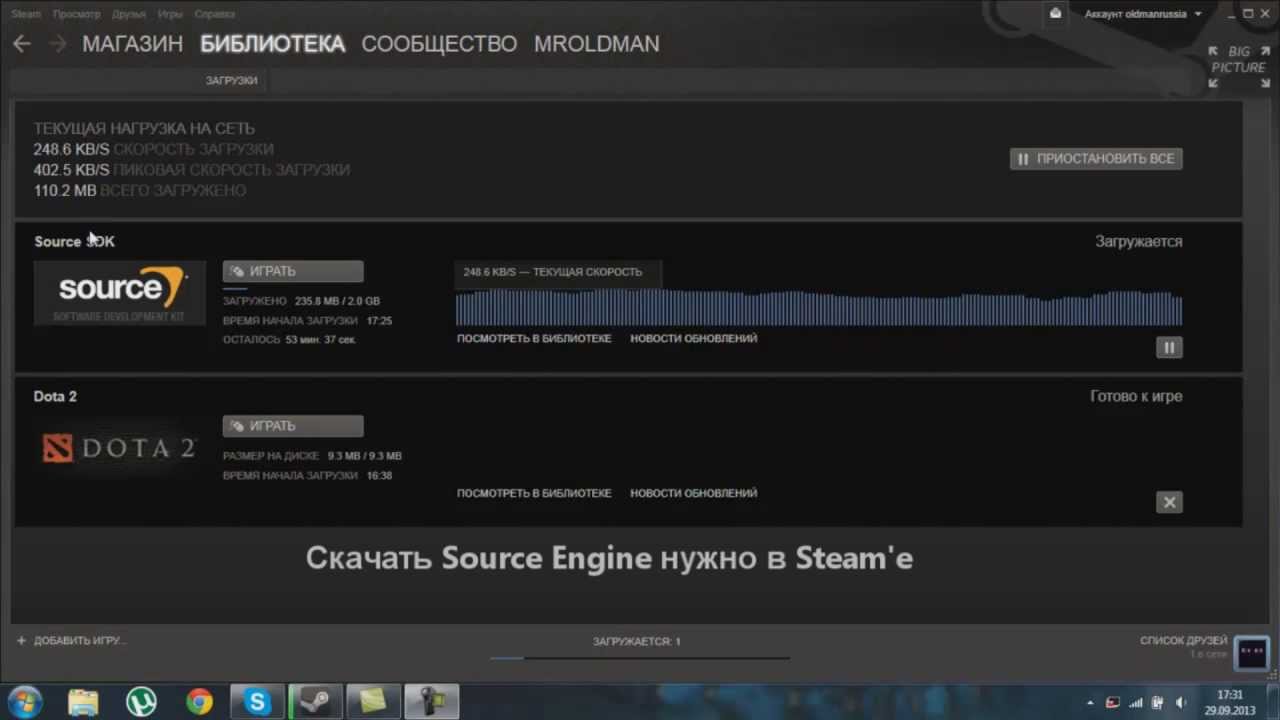Open the tray flag icon
Image resolution: width=1280 pixels, height=720 pixels.
1114,703
